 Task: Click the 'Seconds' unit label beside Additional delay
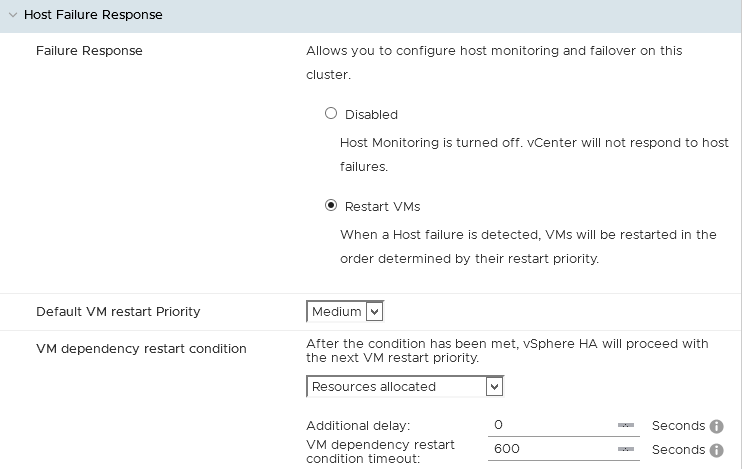click(678, 426)
